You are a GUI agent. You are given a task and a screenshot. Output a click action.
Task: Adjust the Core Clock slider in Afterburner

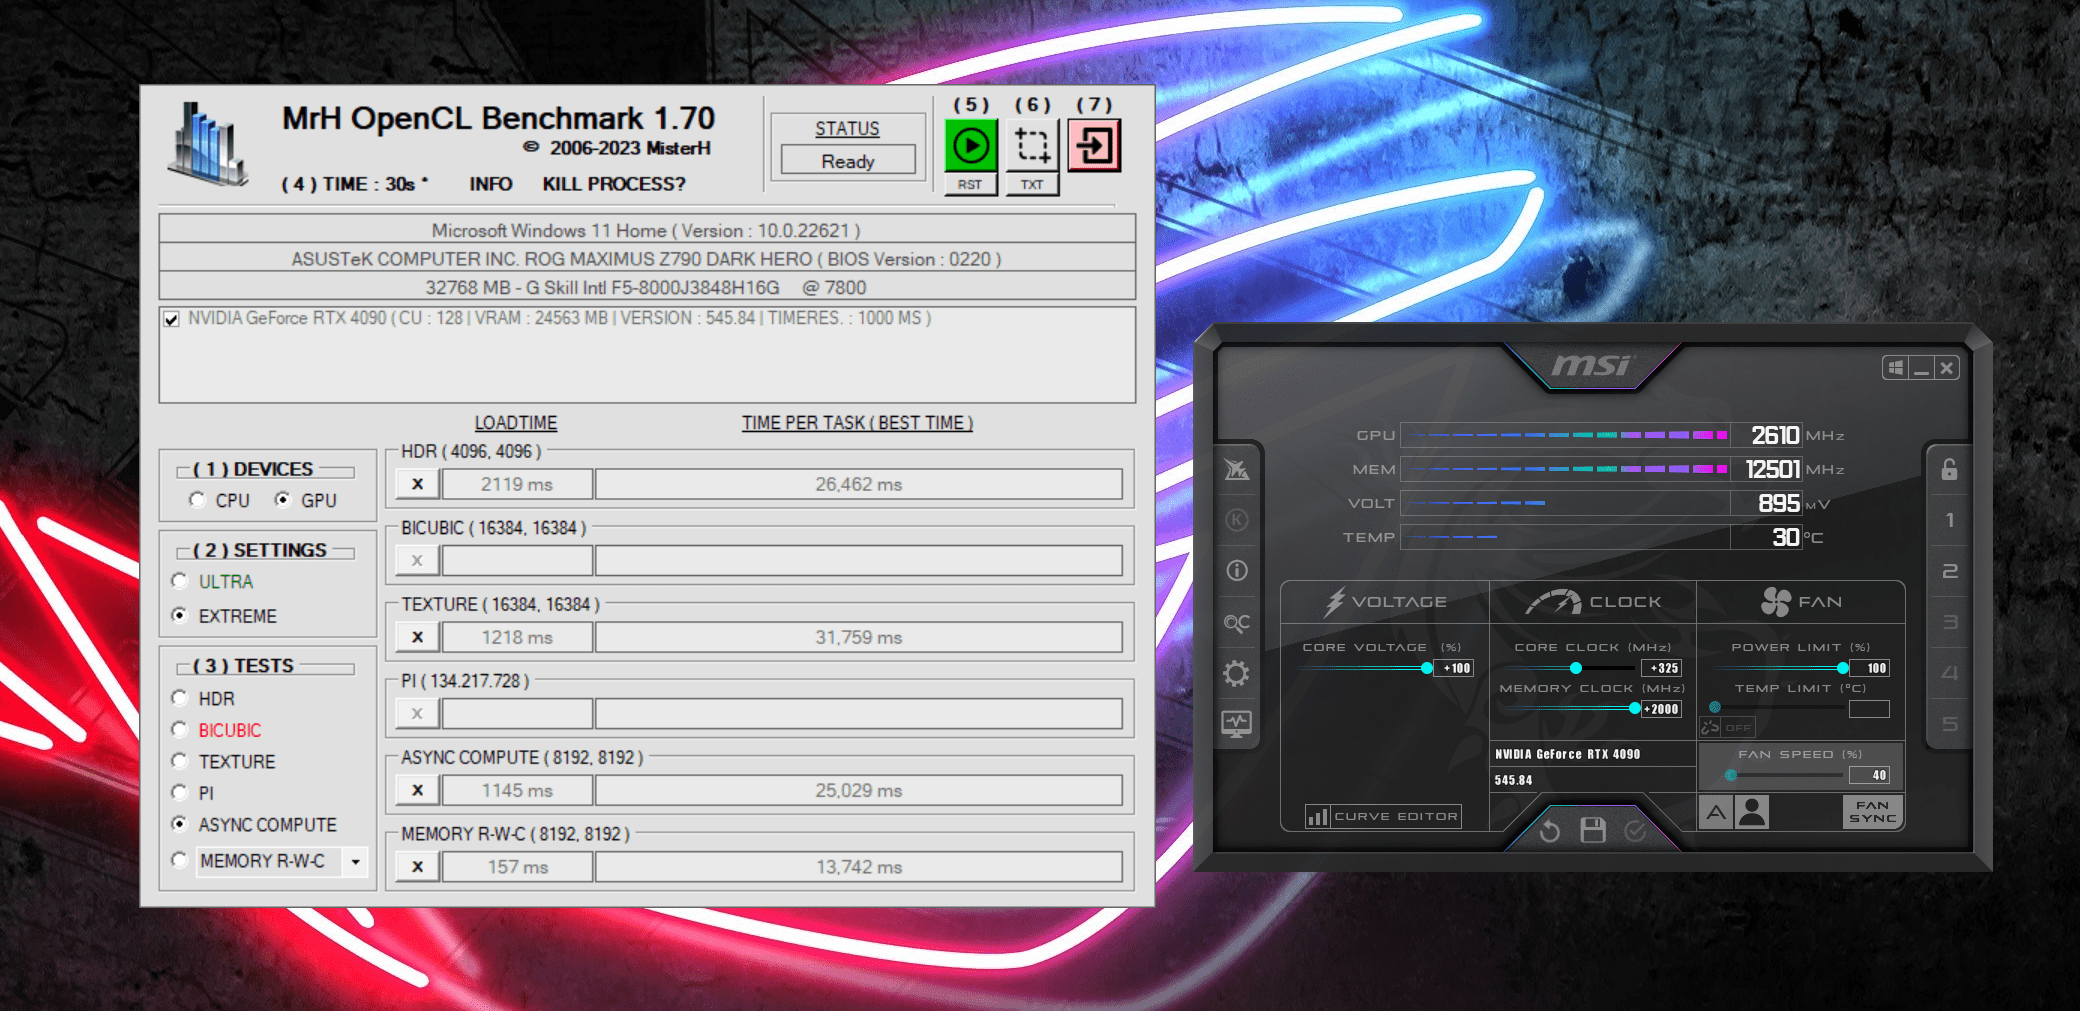click(x=1575, y=668)
